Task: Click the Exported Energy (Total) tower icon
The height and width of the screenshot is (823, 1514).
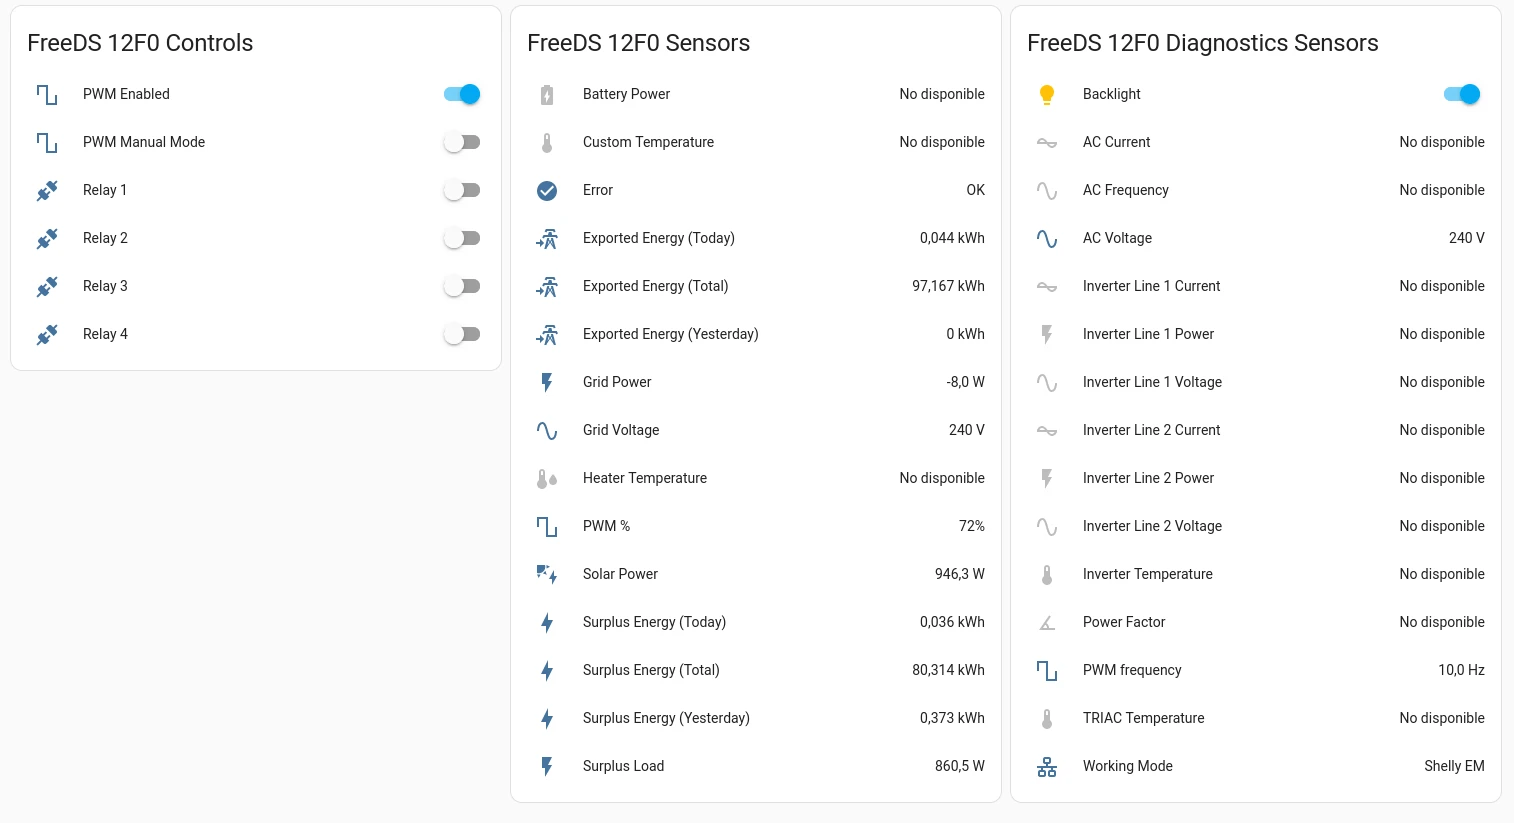Action: (x=547, y=286)
